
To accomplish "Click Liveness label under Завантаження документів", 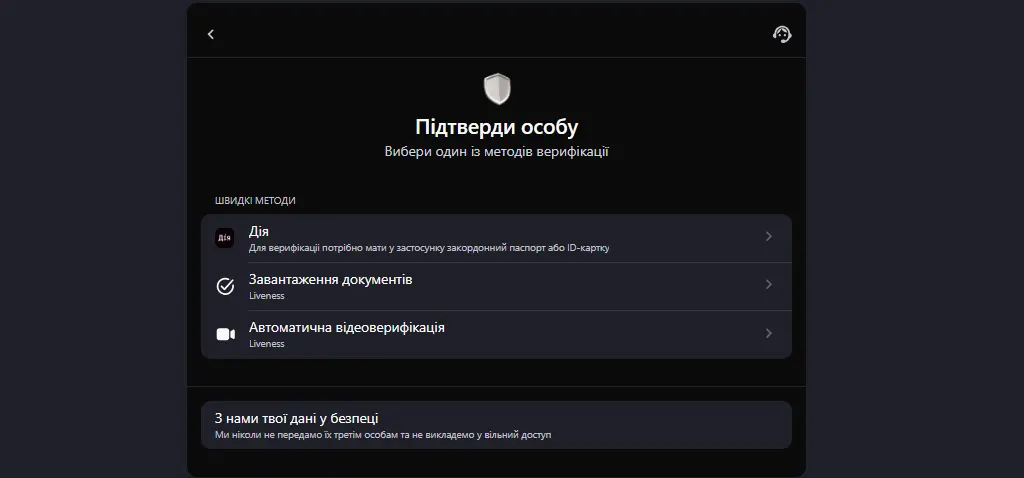I will (267, 296).
